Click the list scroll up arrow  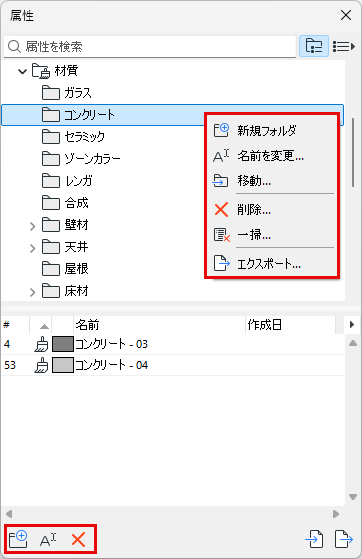click(x=353, y=343)
